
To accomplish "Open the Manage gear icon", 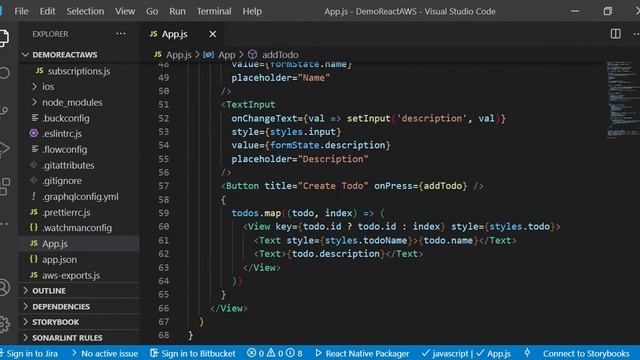I will click(4, 324).
